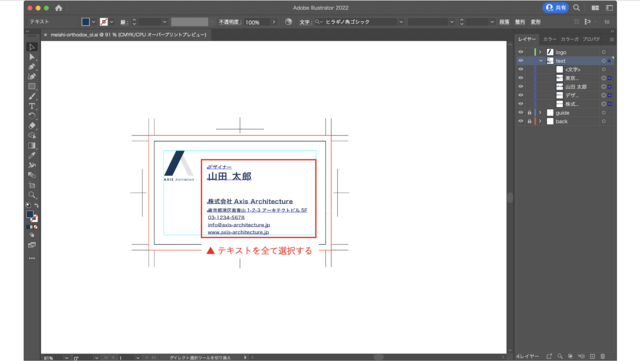This screenshot has width=640, height=361.
Task: Select the Eraser tool
Action: (32, 126)
